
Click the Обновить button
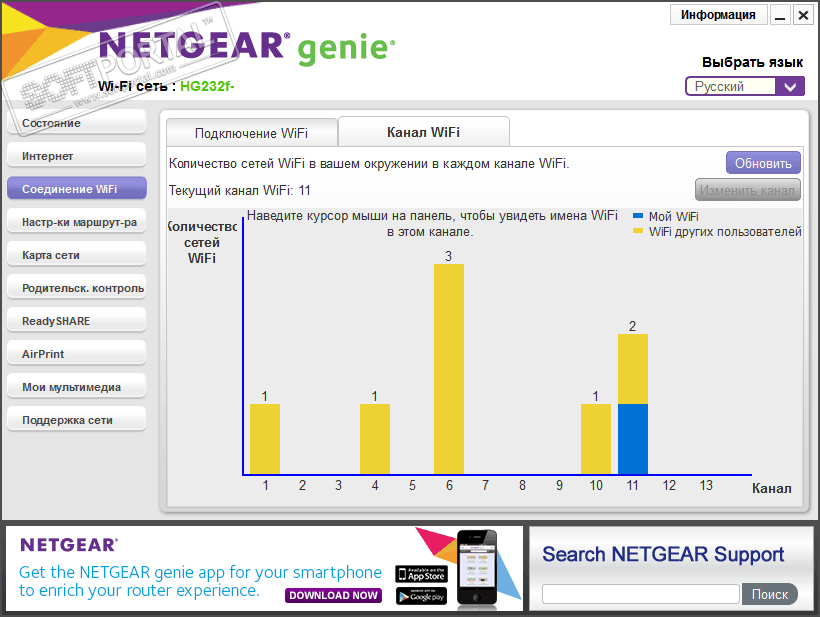763,163
